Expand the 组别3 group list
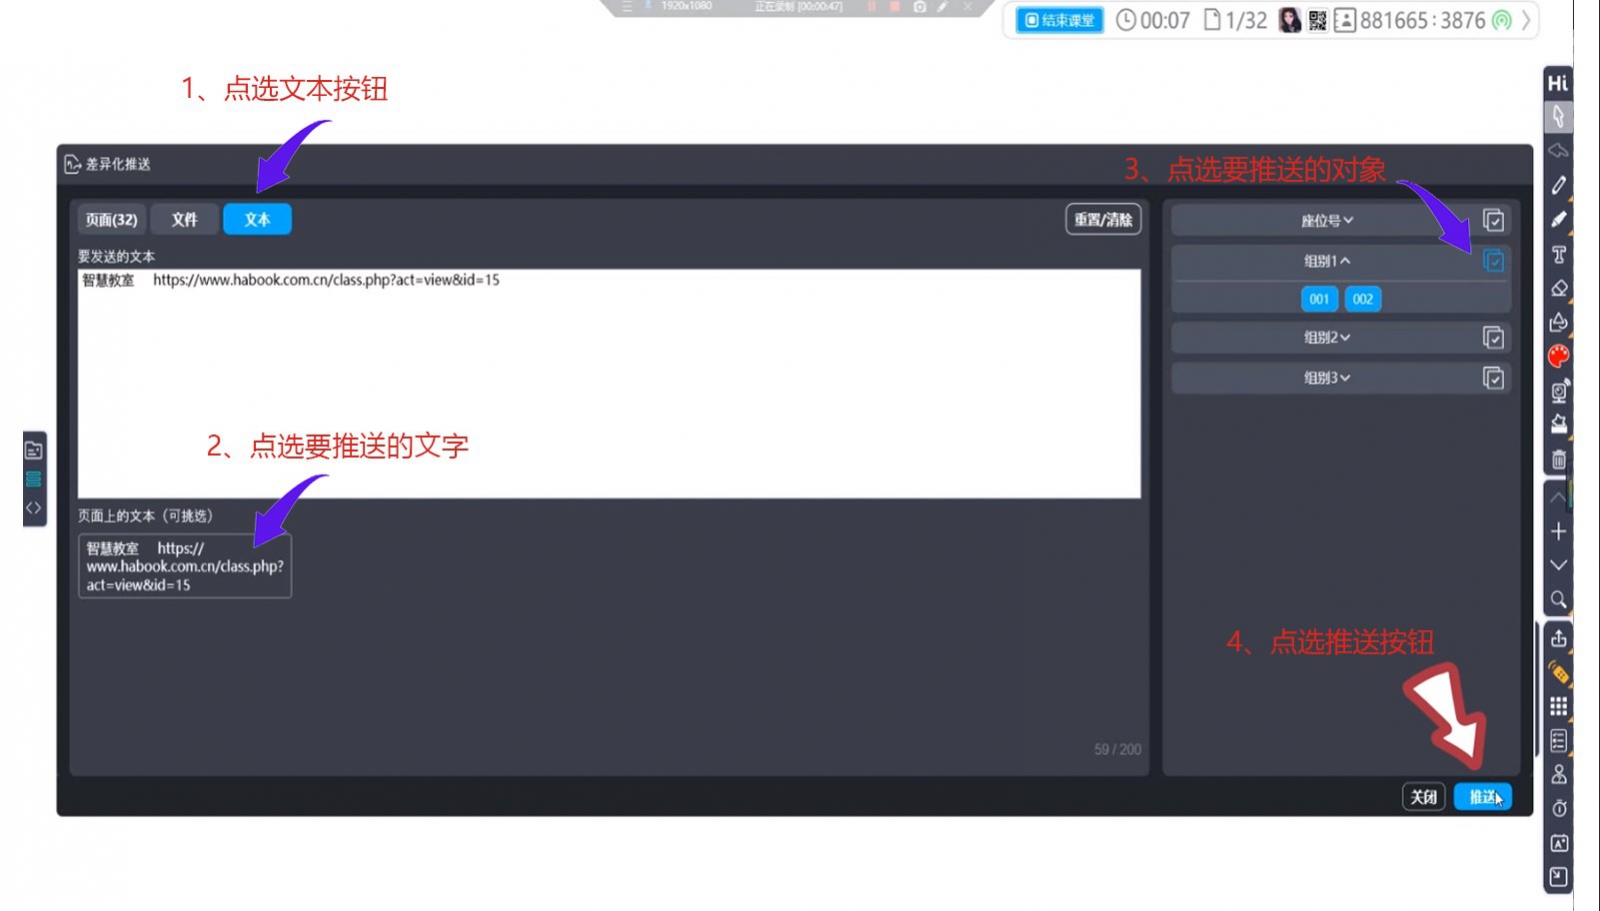The width and height of the screenshot is (1600, 911). pyautogui.click(x=1326, y=378)
